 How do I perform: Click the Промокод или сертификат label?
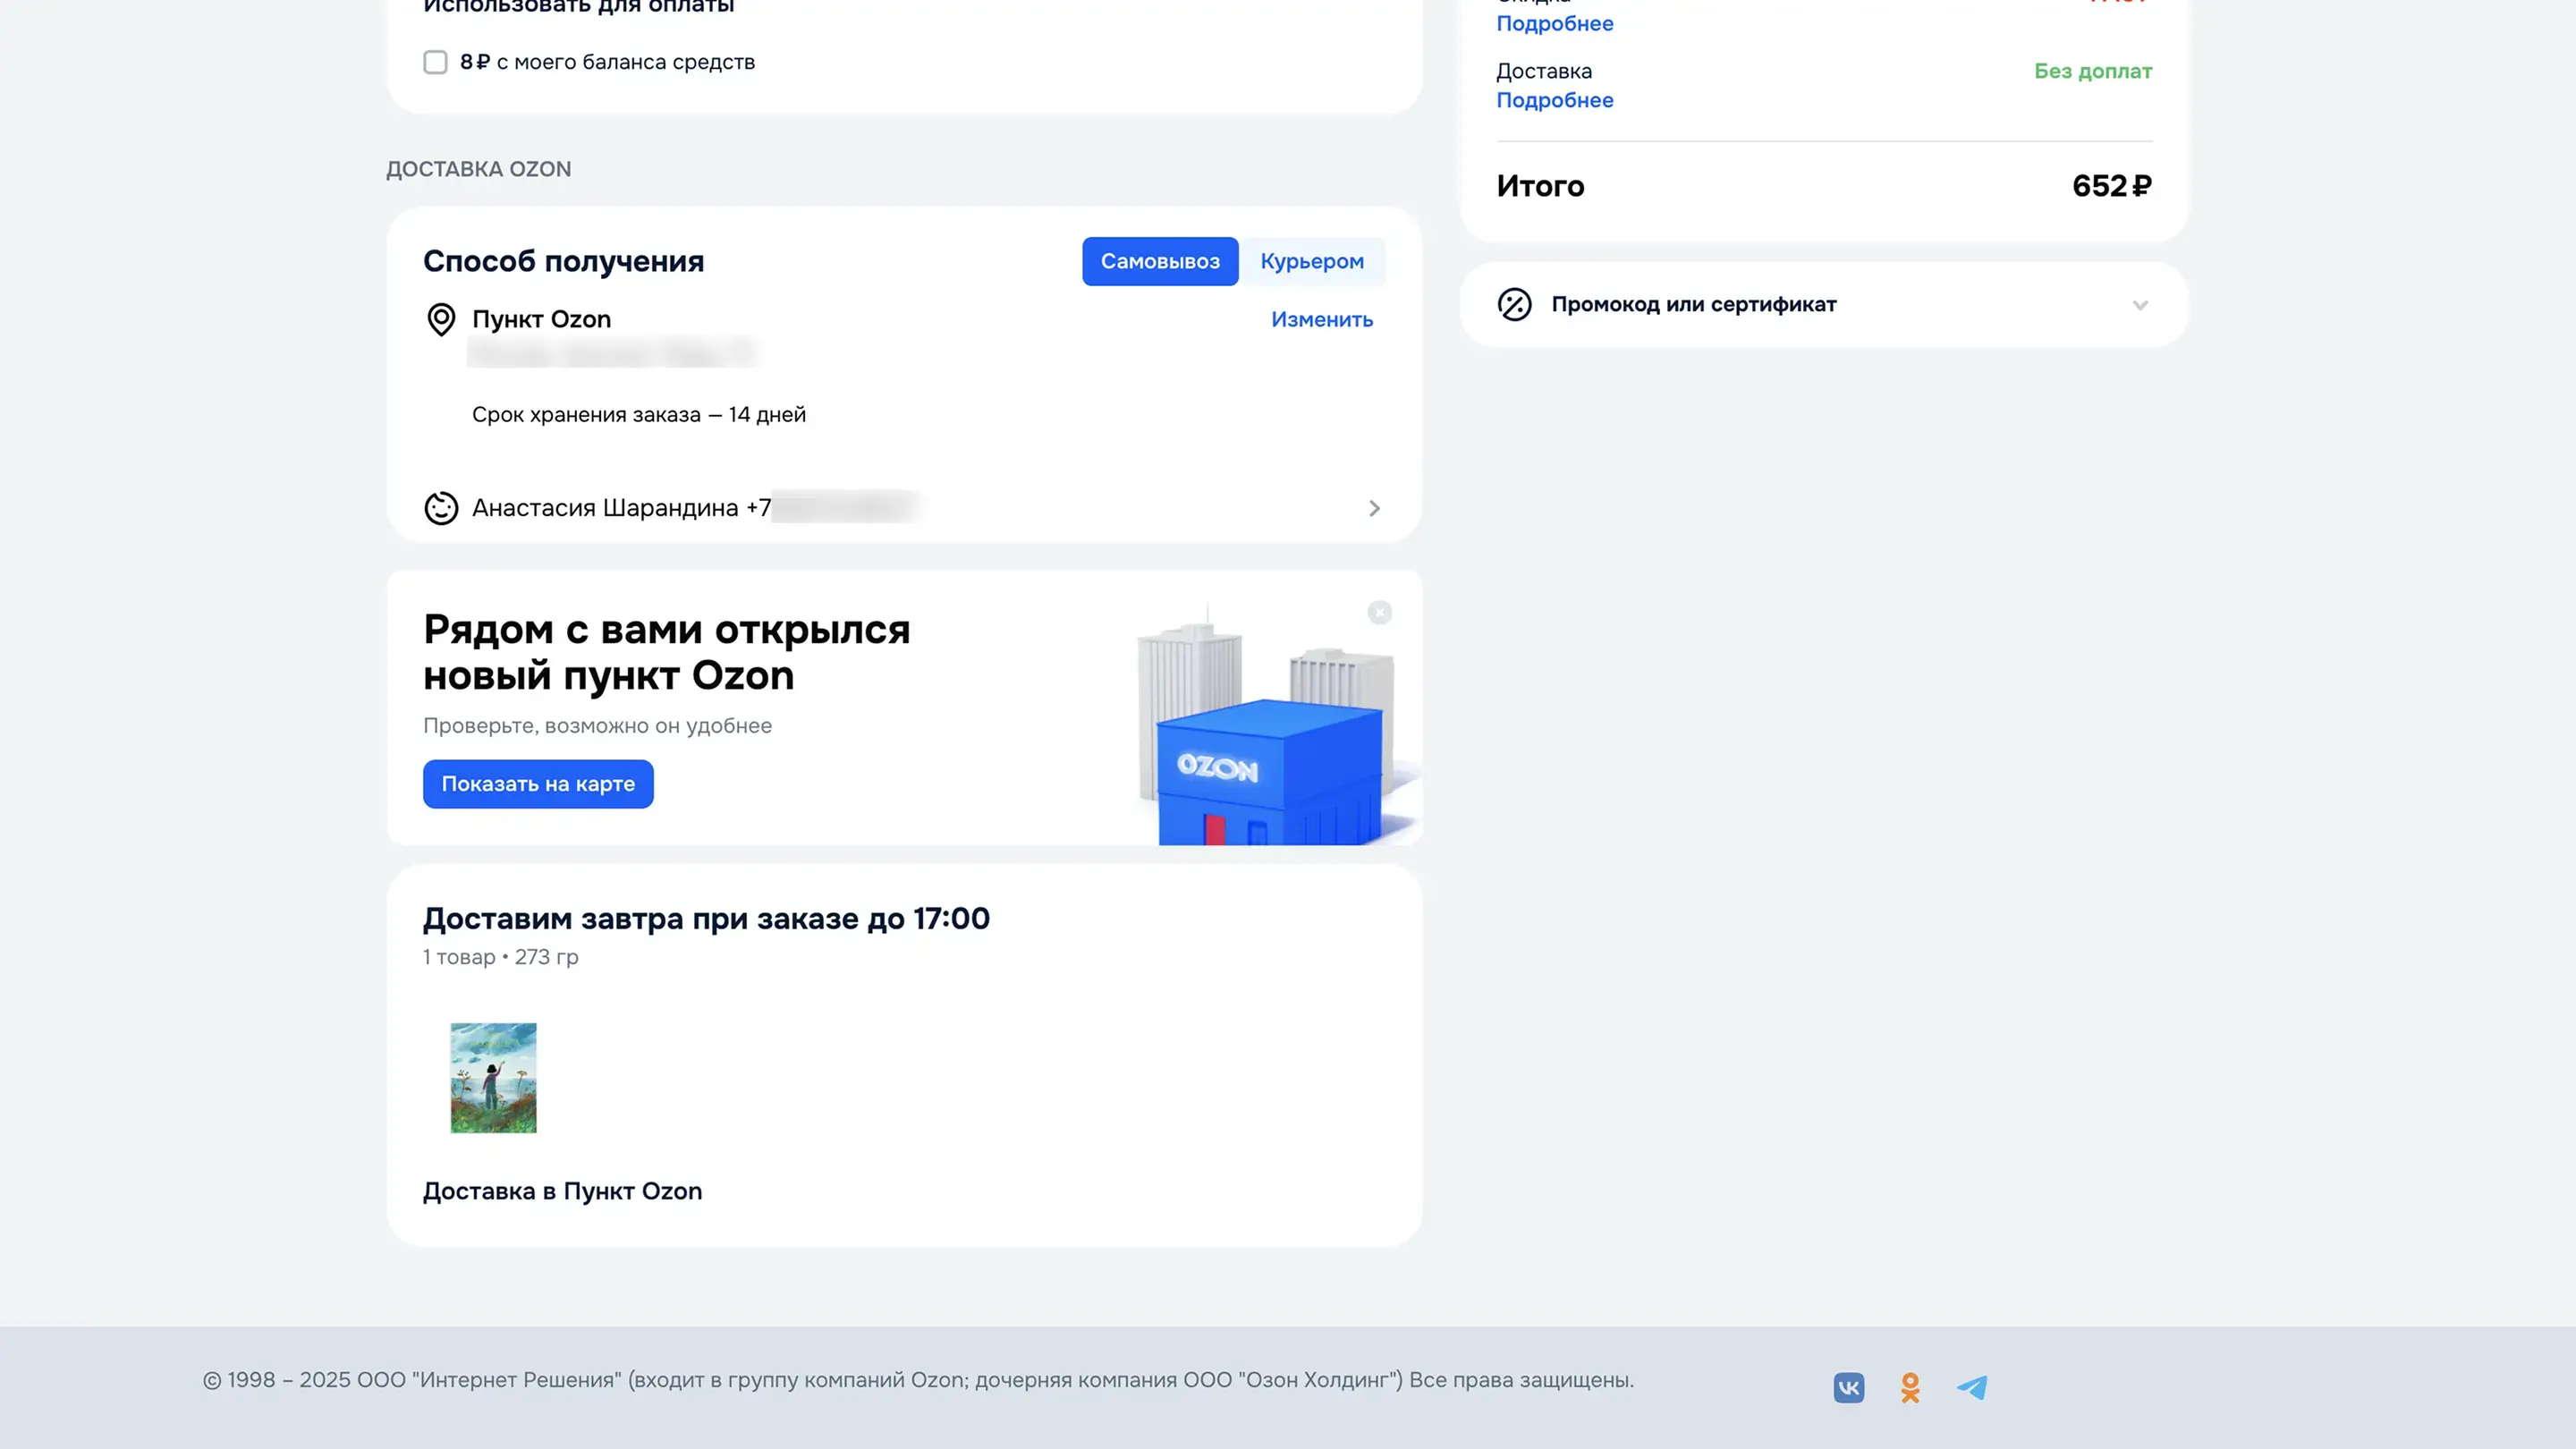(x=1693, y=304)
